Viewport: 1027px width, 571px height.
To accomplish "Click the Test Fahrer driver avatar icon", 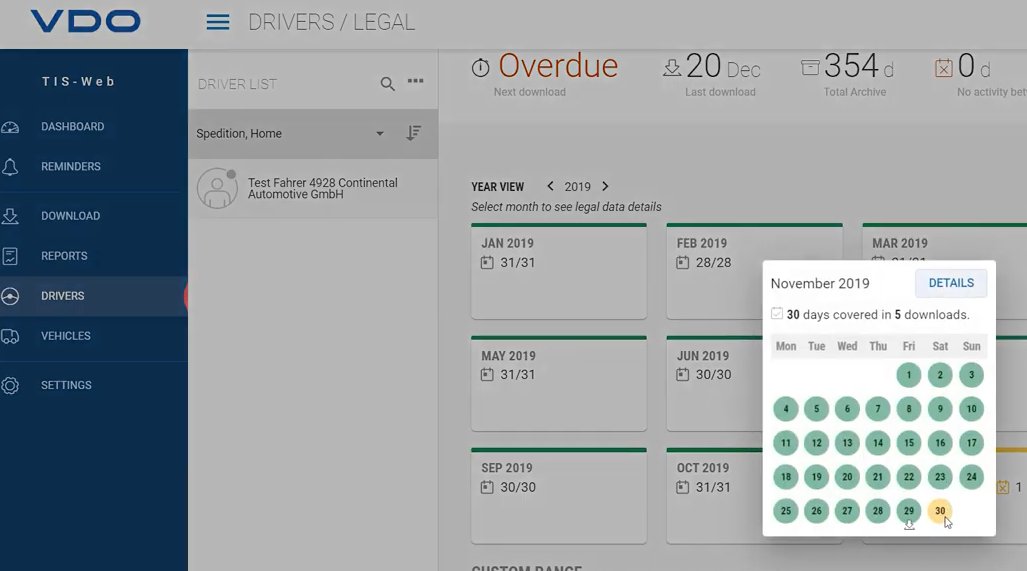I will (217, 188).
